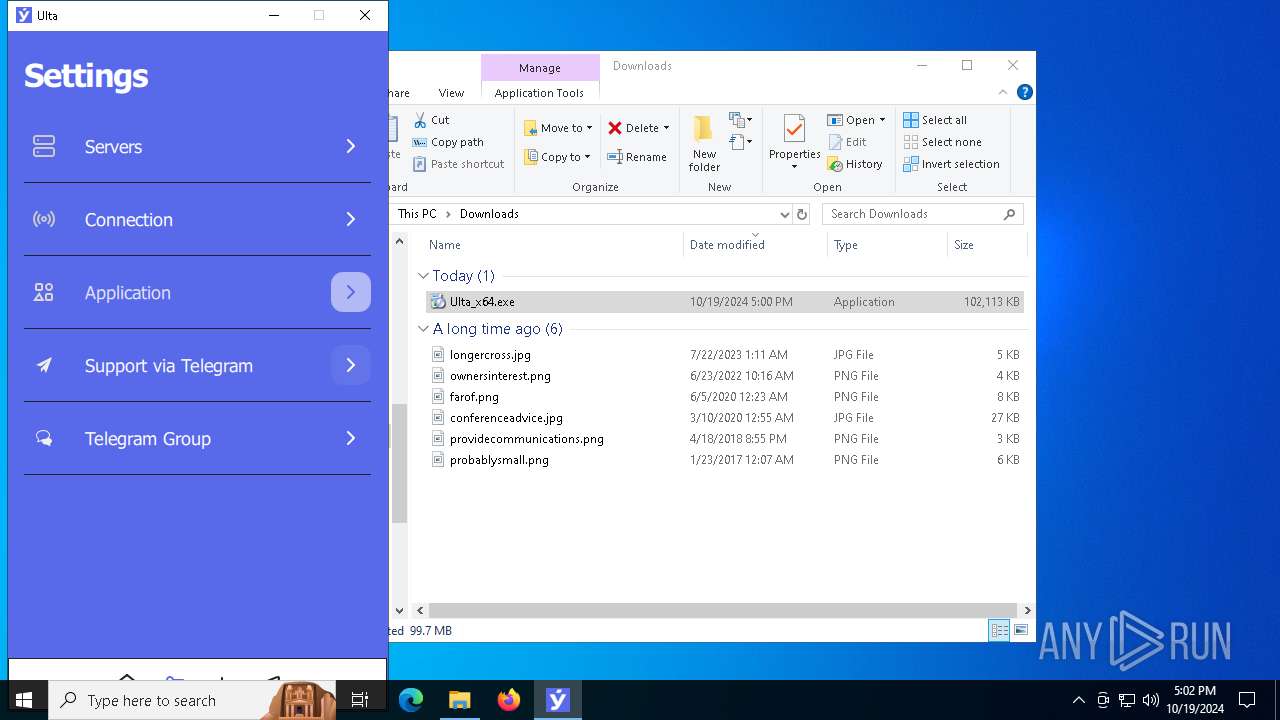Sort by the Name column header
The width and height of the screenshot is (1280, 720).
click(x=445, y=245)
